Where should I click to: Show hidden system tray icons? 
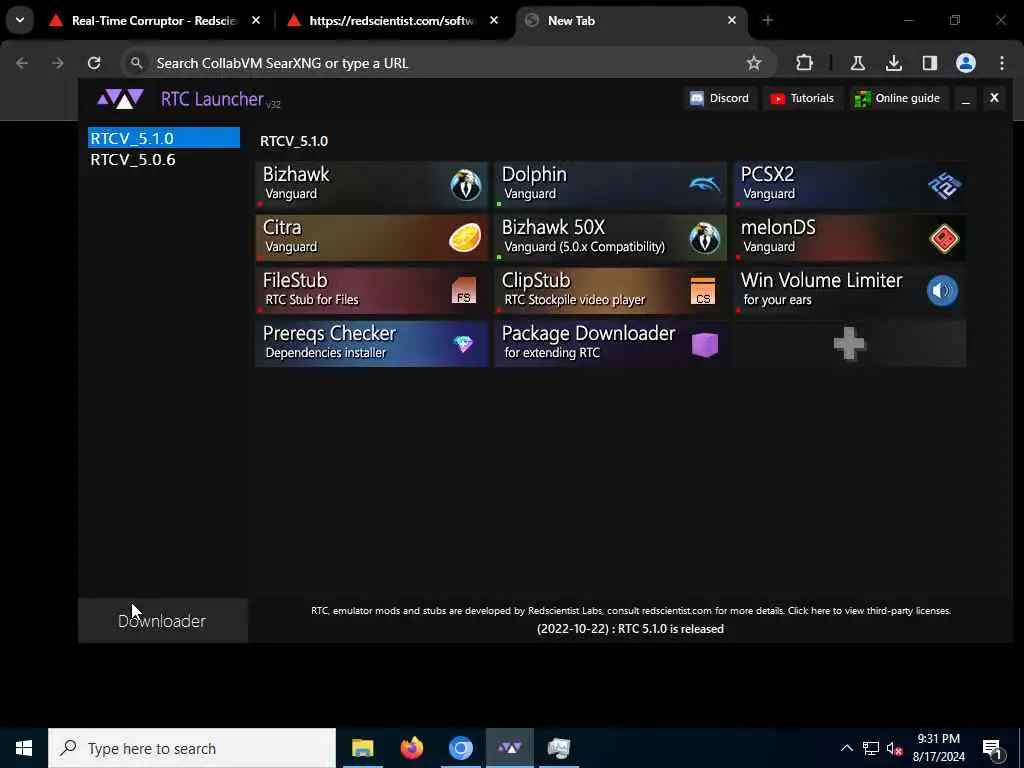(x=846, y=748)
